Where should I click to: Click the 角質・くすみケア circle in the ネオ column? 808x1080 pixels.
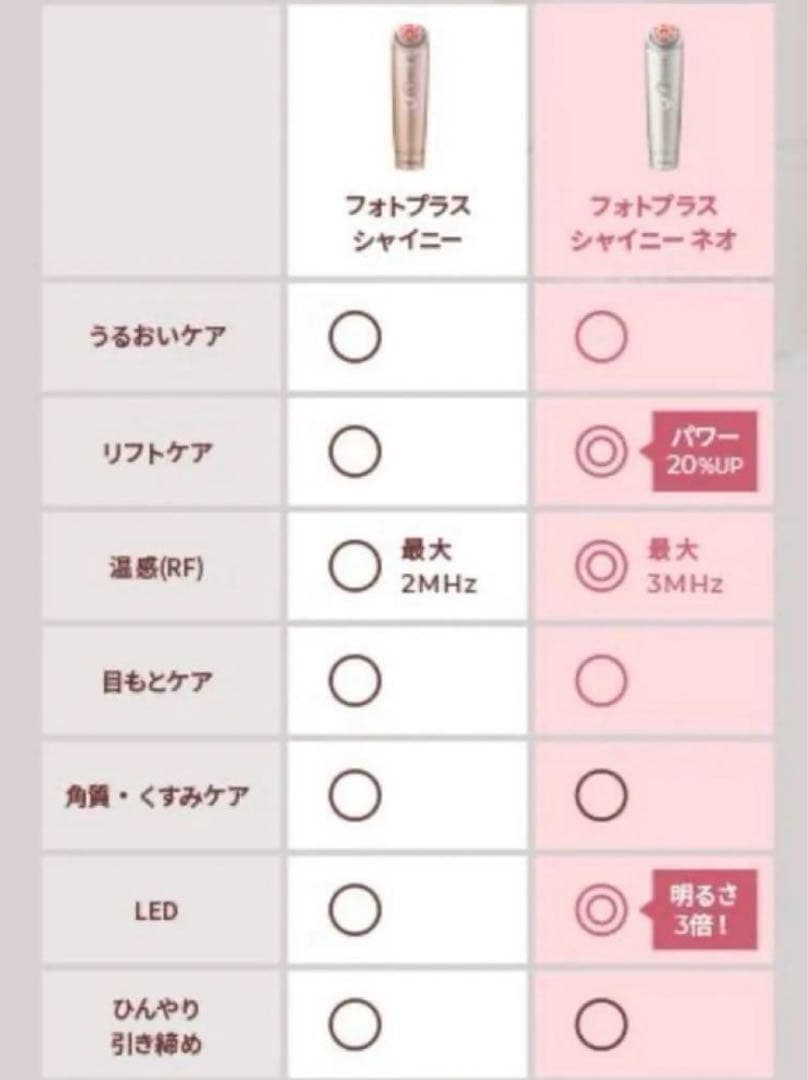point(601,796)
